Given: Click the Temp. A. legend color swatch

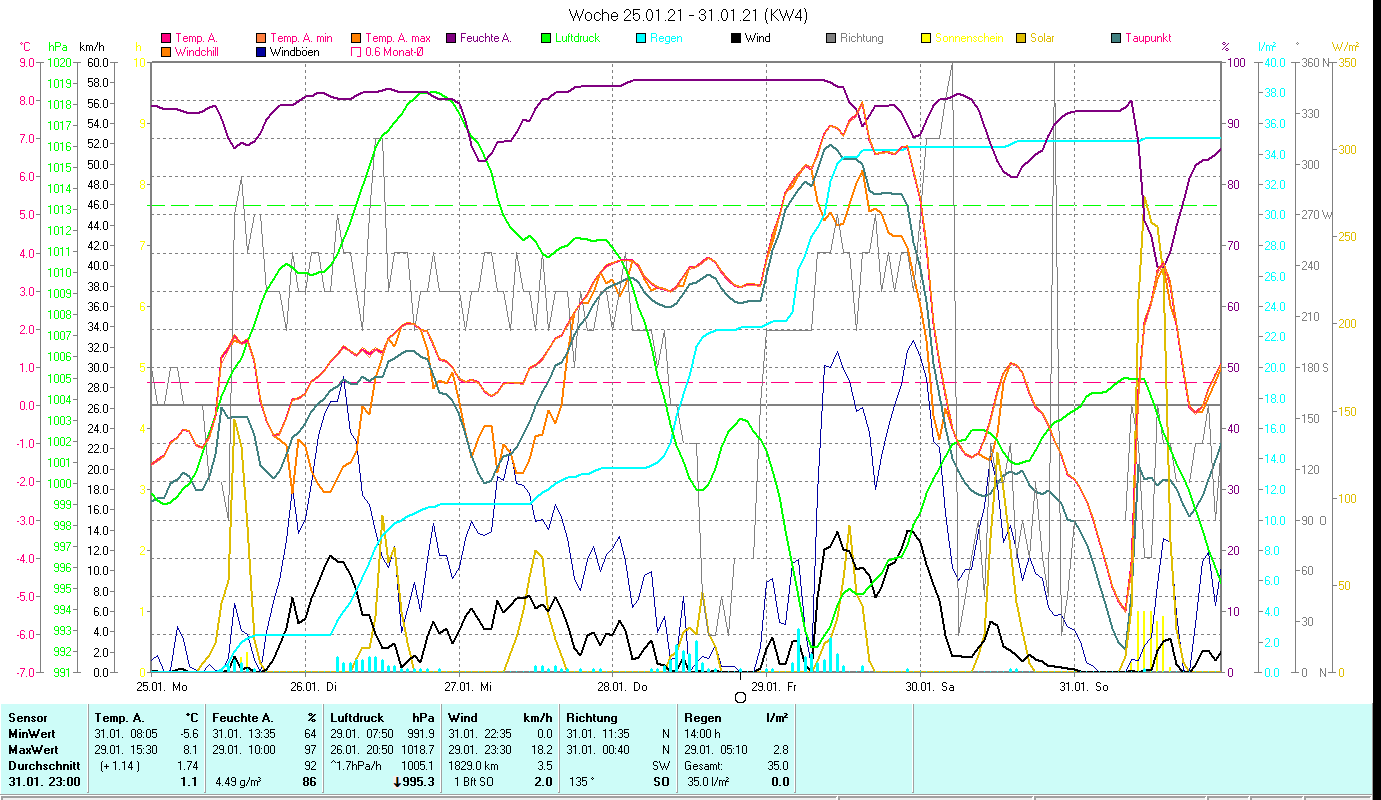Looking at the screenshot, I should tap(166, 38).
